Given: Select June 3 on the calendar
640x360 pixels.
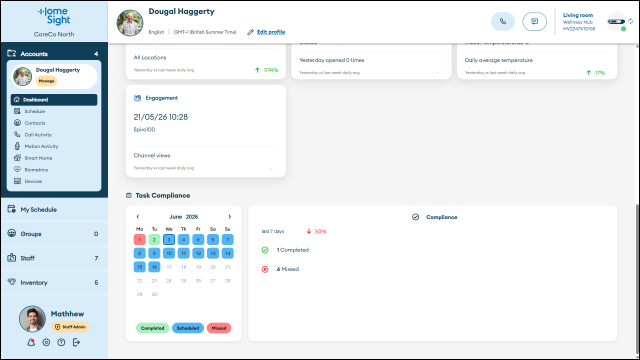Looking at the screenshot, I should pos(169,240).
